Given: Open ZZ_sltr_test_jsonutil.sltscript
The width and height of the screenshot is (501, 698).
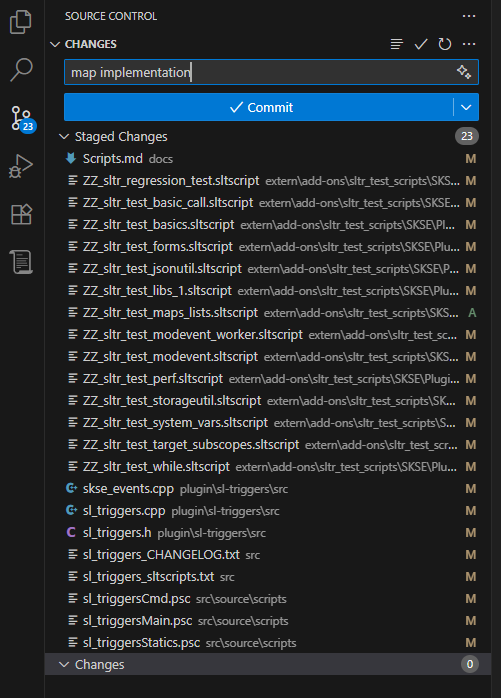Looking at the screenshot, I should (x=162, y=269).
